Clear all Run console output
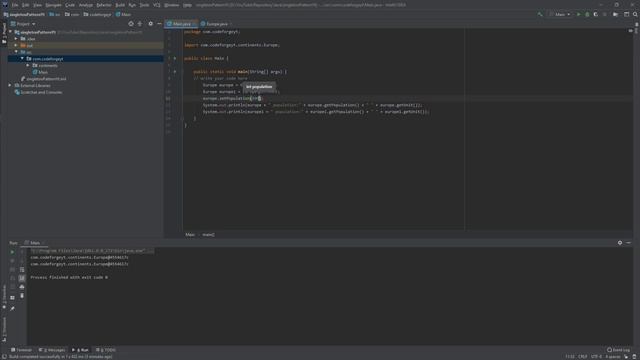The image size is (640, 360). (x=22, y=296)
